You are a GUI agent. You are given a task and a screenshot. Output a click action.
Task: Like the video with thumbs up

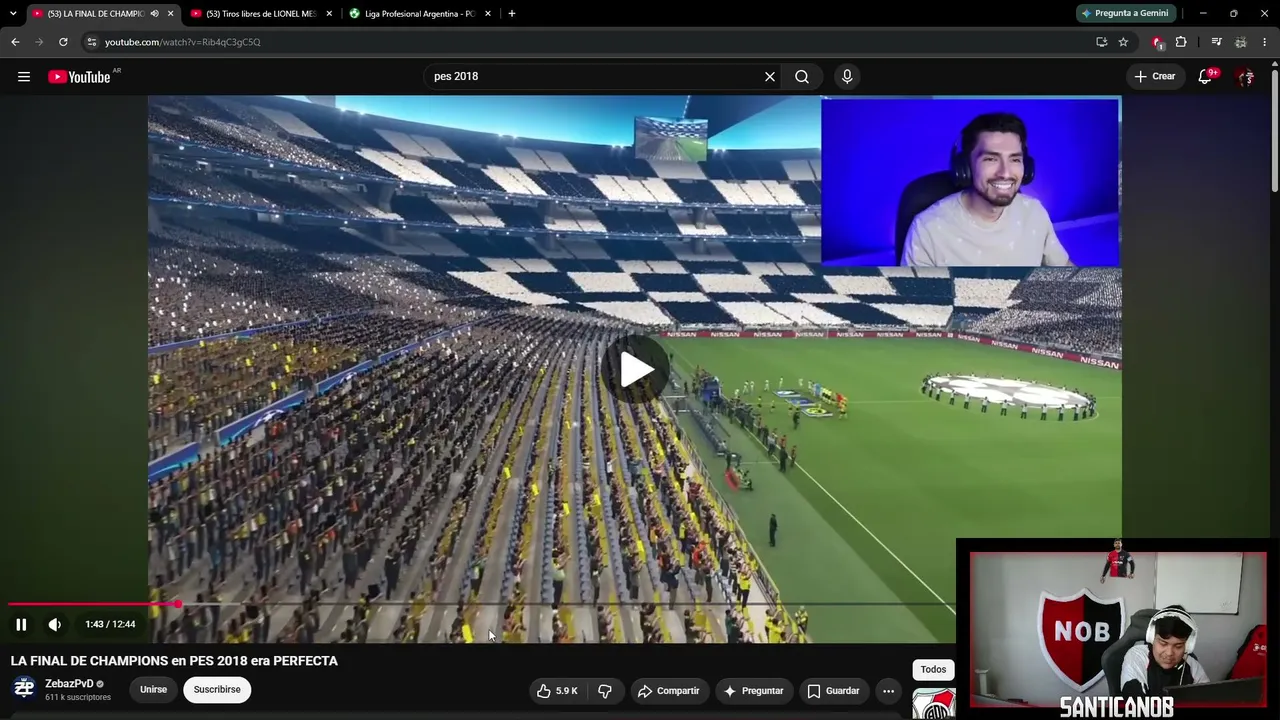point(557,691)
